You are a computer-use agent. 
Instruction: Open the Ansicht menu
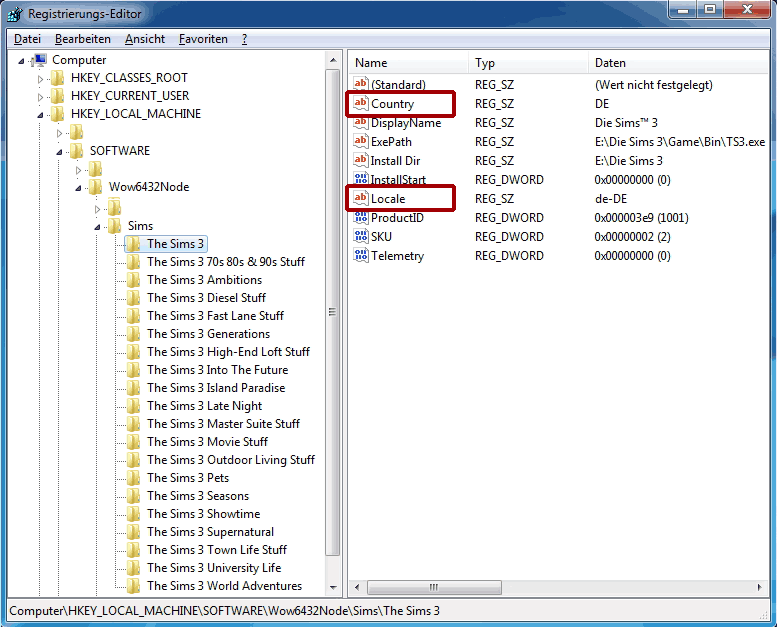coord(145,39)
